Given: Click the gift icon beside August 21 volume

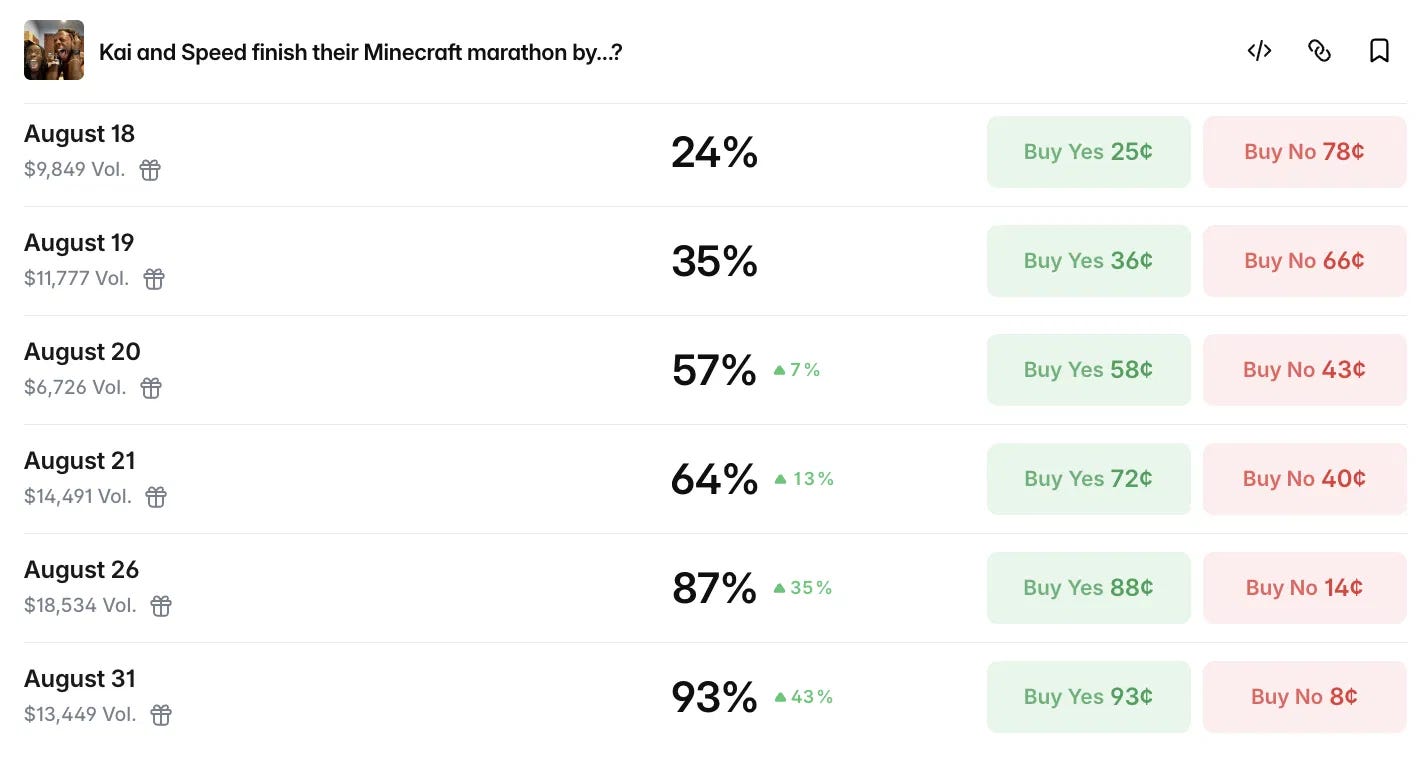Looking at the screenshot, I should (156, 497).
